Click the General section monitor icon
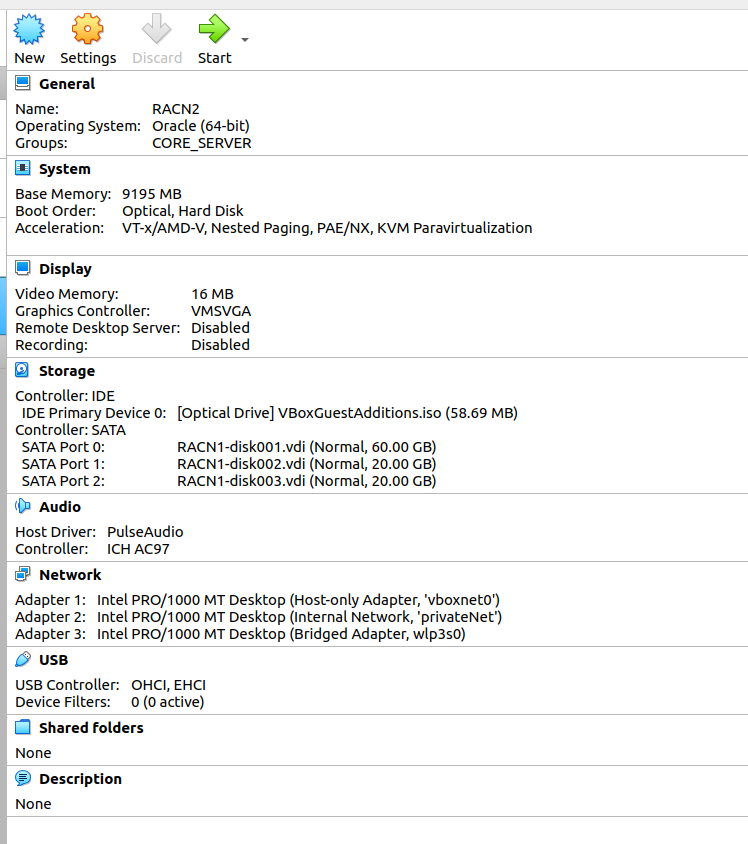The width and height of the screenshot is (748, 844). [23, 83]
